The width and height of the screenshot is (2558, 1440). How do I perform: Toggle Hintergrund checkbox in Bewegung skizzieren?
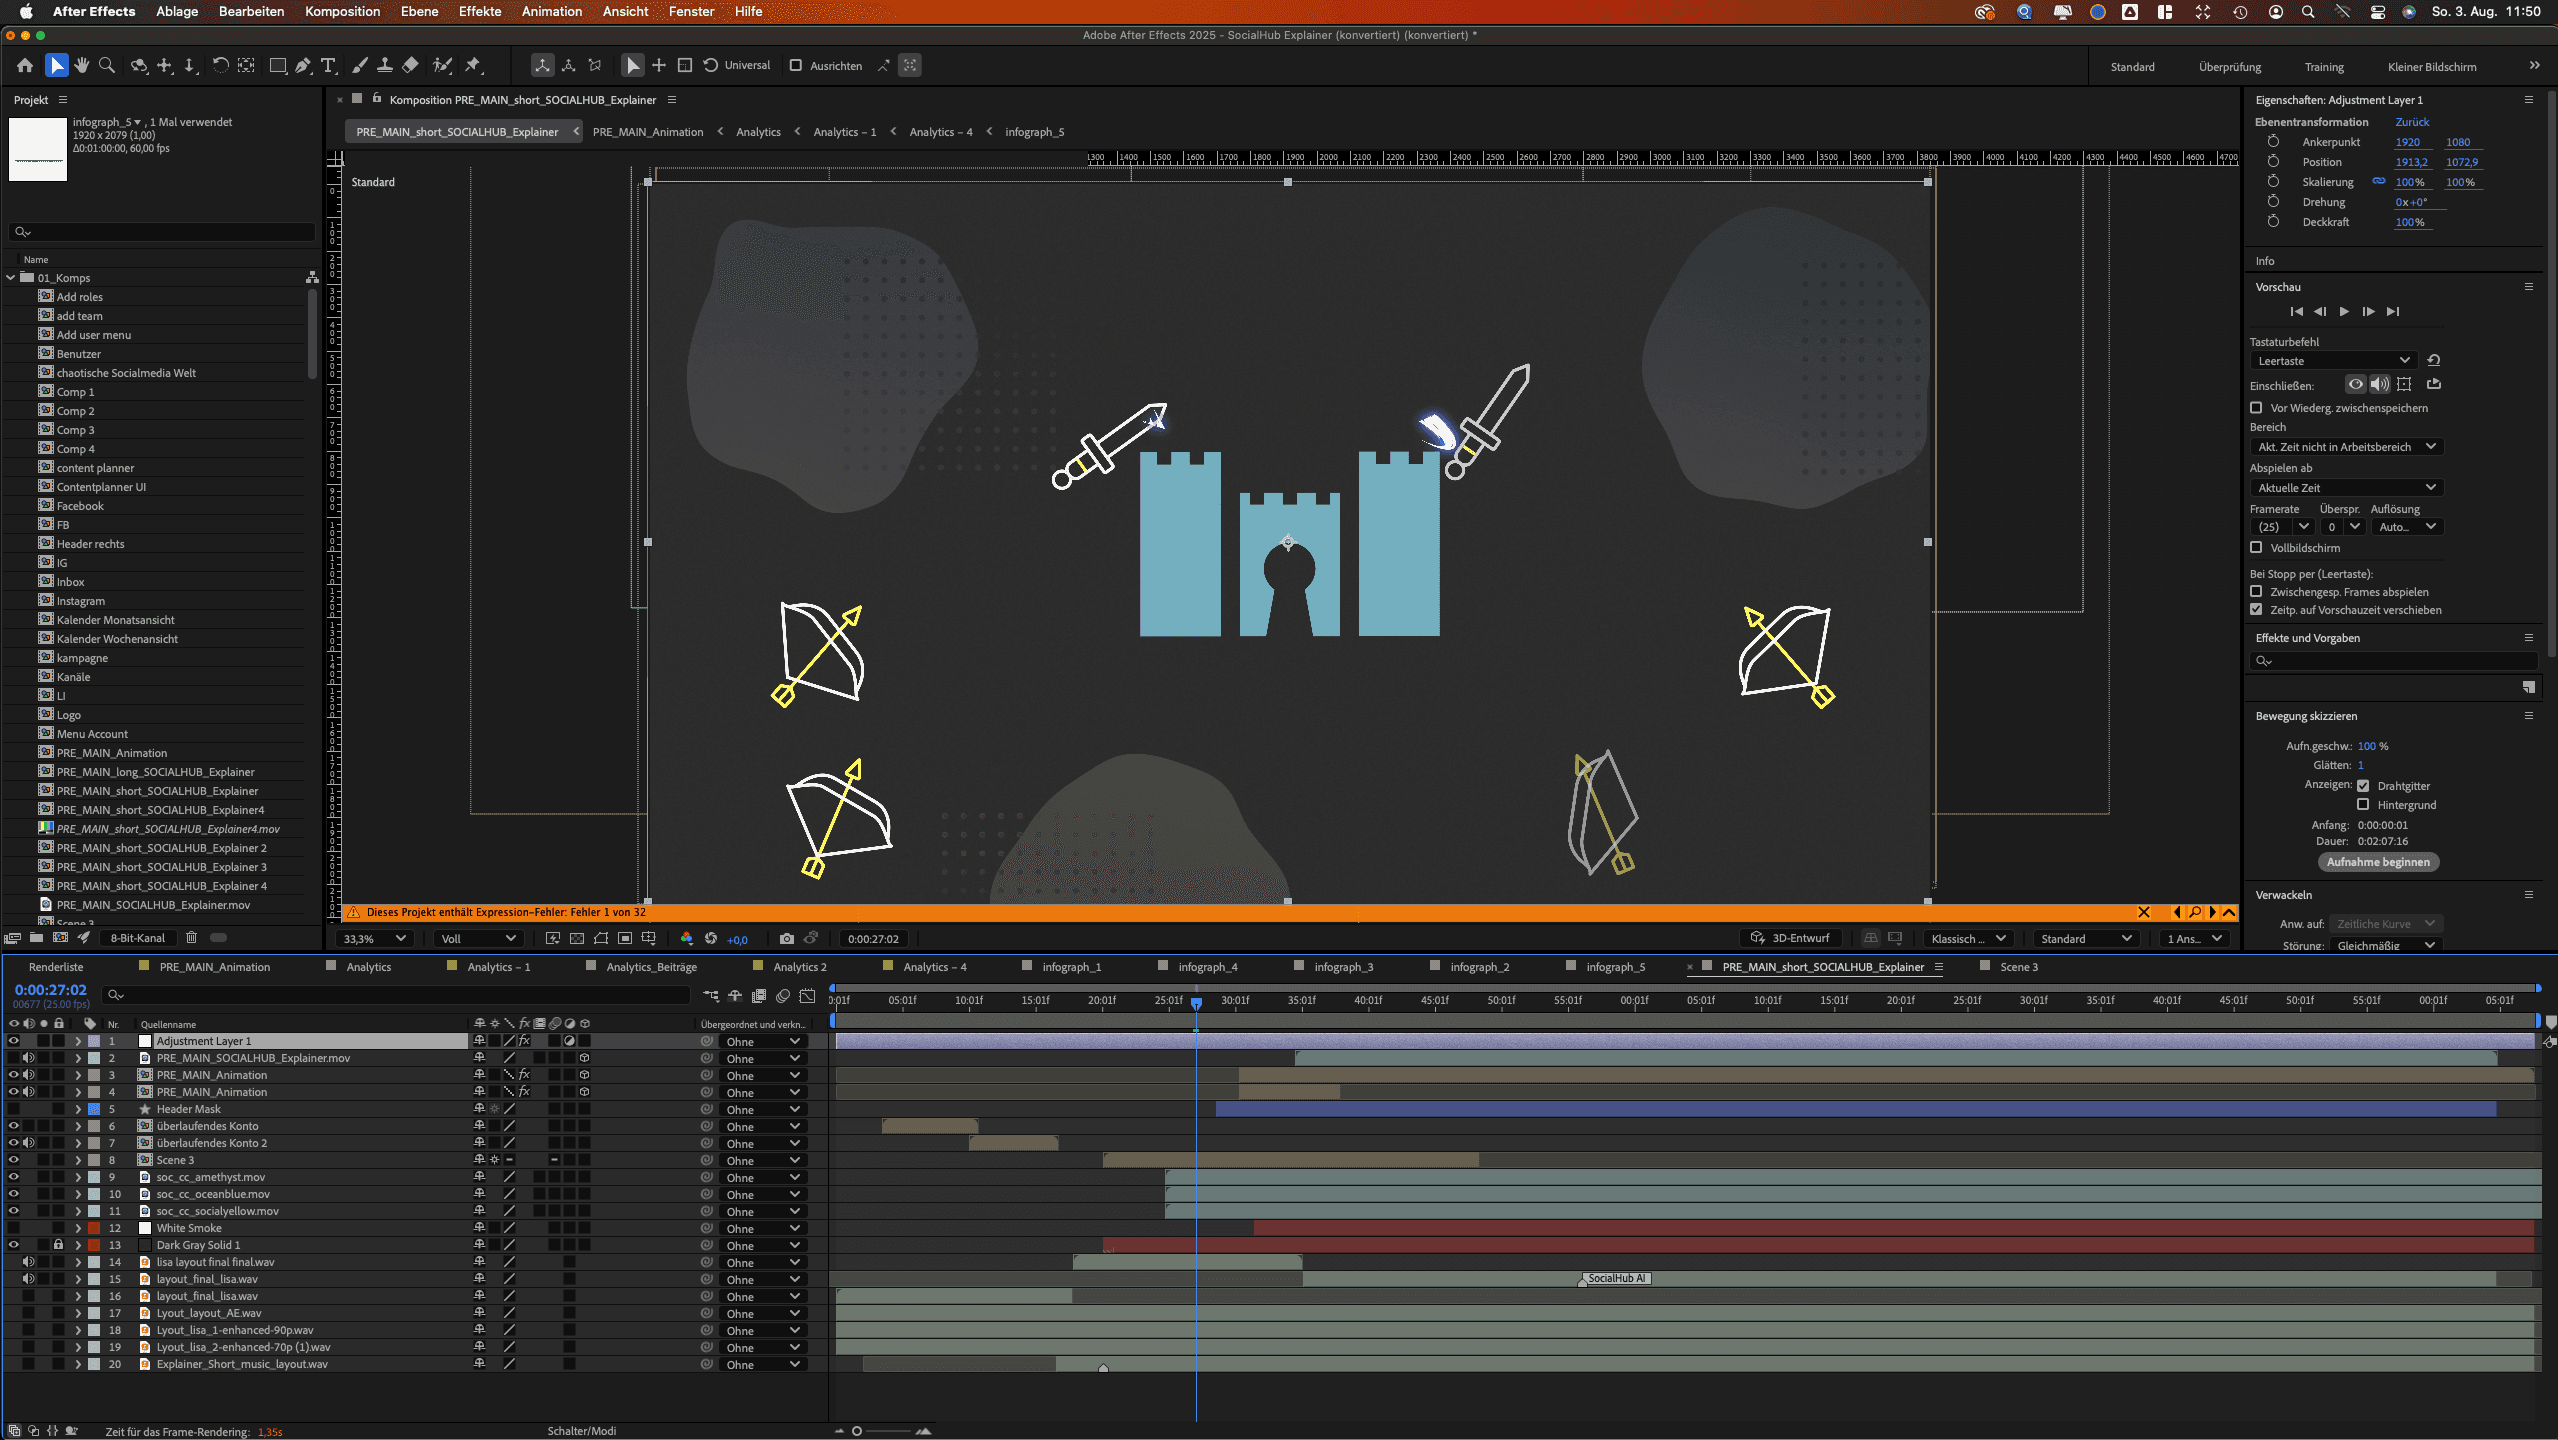click(x=2363, y=805)
